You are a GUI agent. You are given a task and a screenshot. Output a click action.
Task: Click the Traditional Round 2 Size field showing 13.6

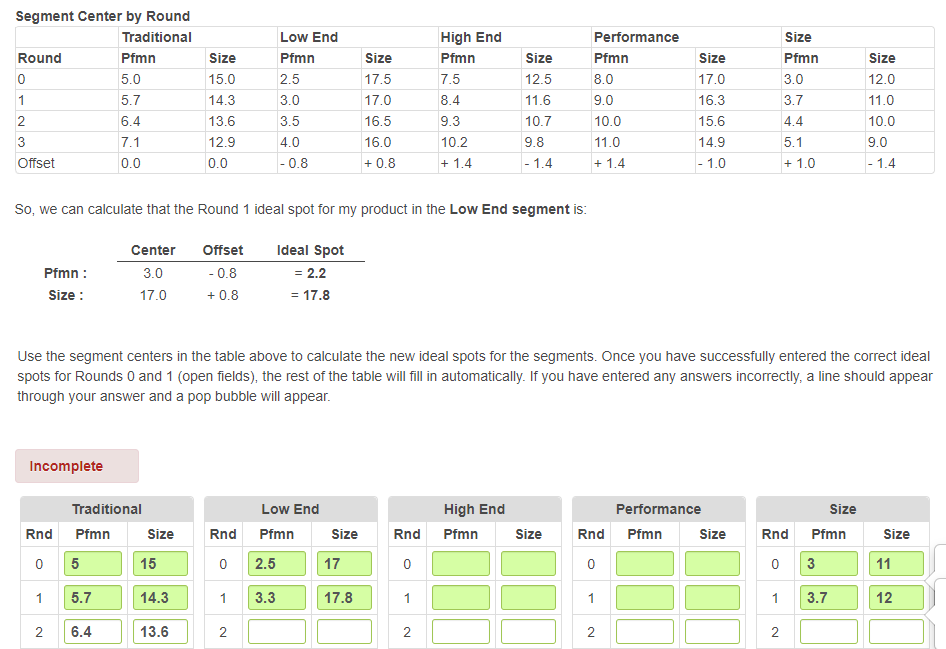160,631
